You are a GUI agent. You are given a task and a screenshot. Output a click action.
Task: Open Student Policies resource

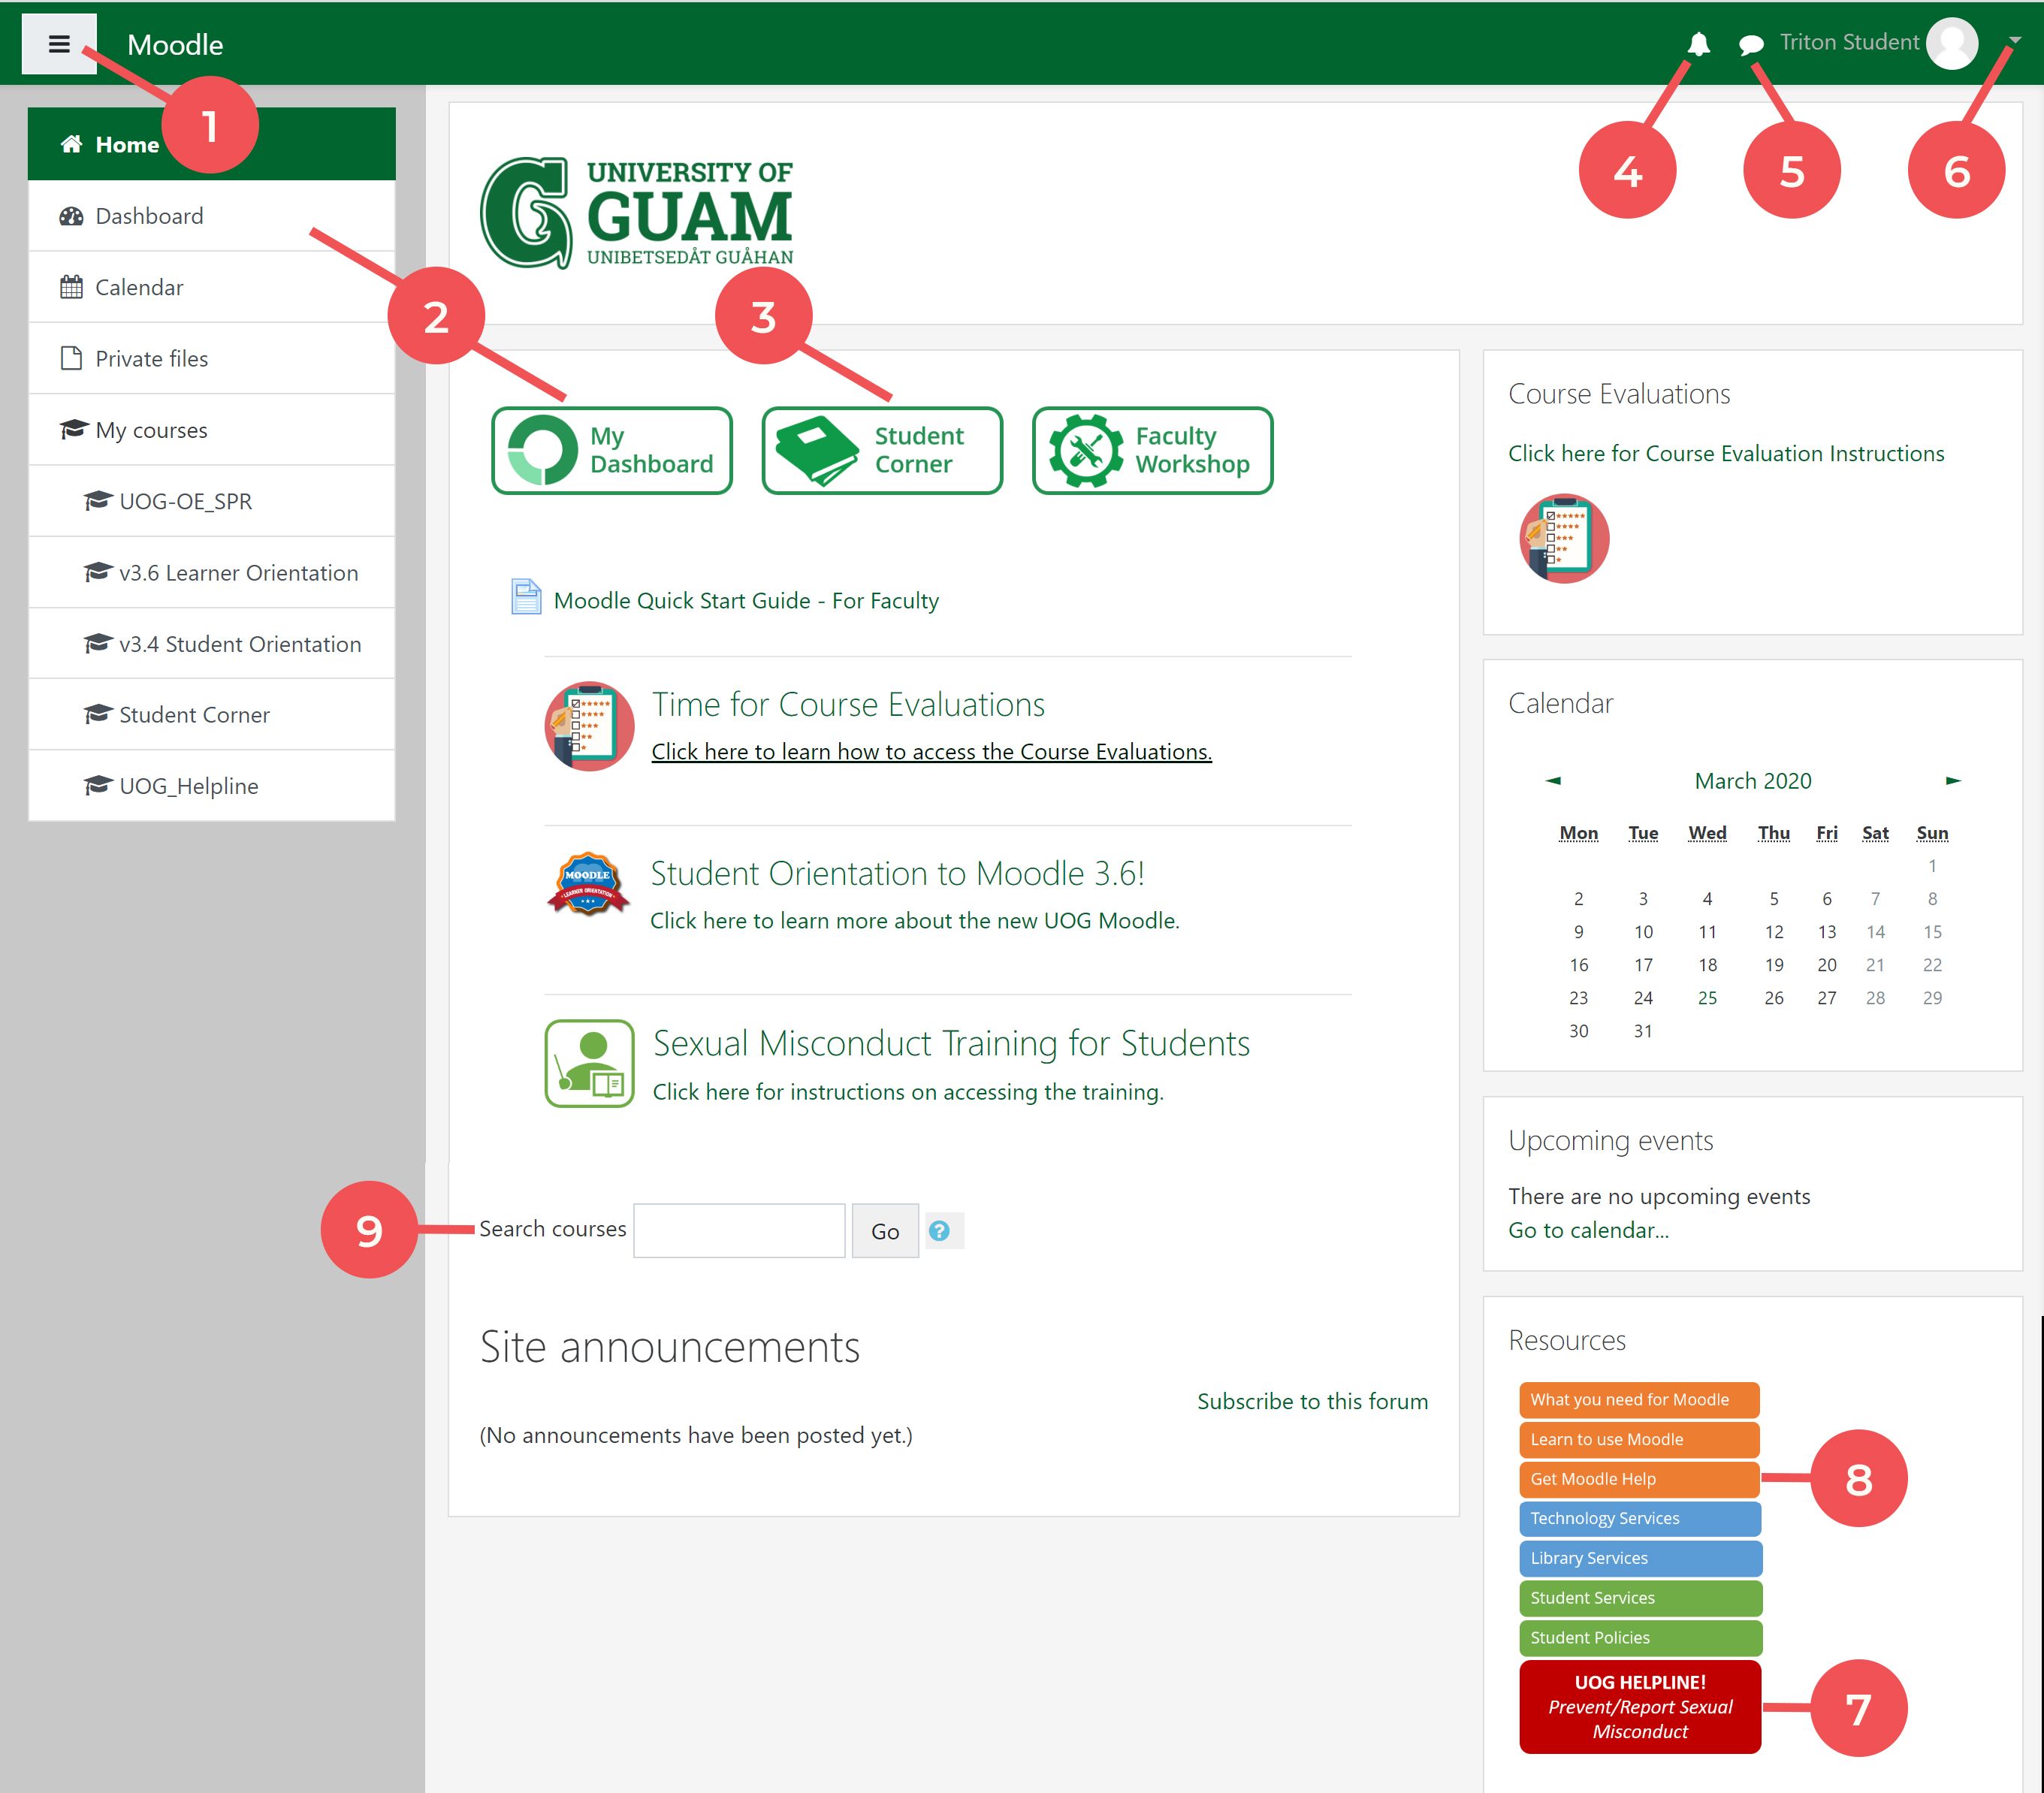click(x=1640, y=1638)
